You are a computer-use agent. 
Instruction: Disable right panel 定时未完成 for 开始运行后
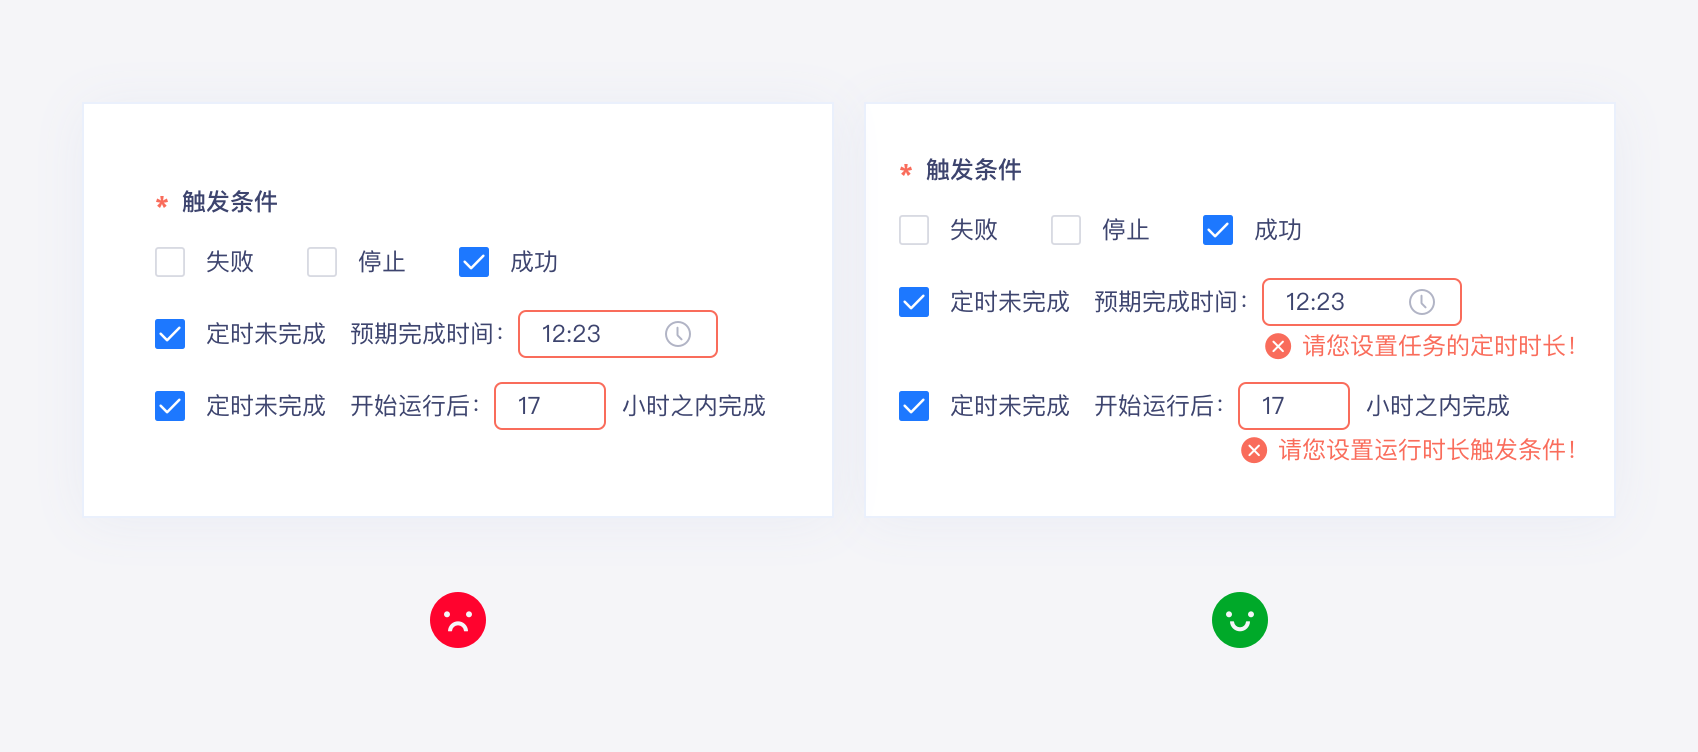[x=914, y=406]
